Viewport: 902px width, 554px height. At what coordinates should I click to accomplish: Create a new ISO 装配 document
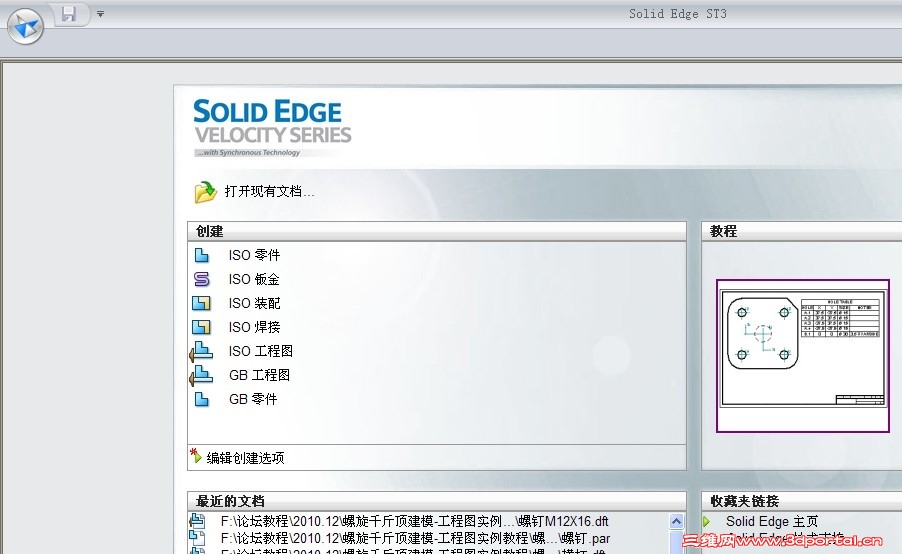point(254,303)
